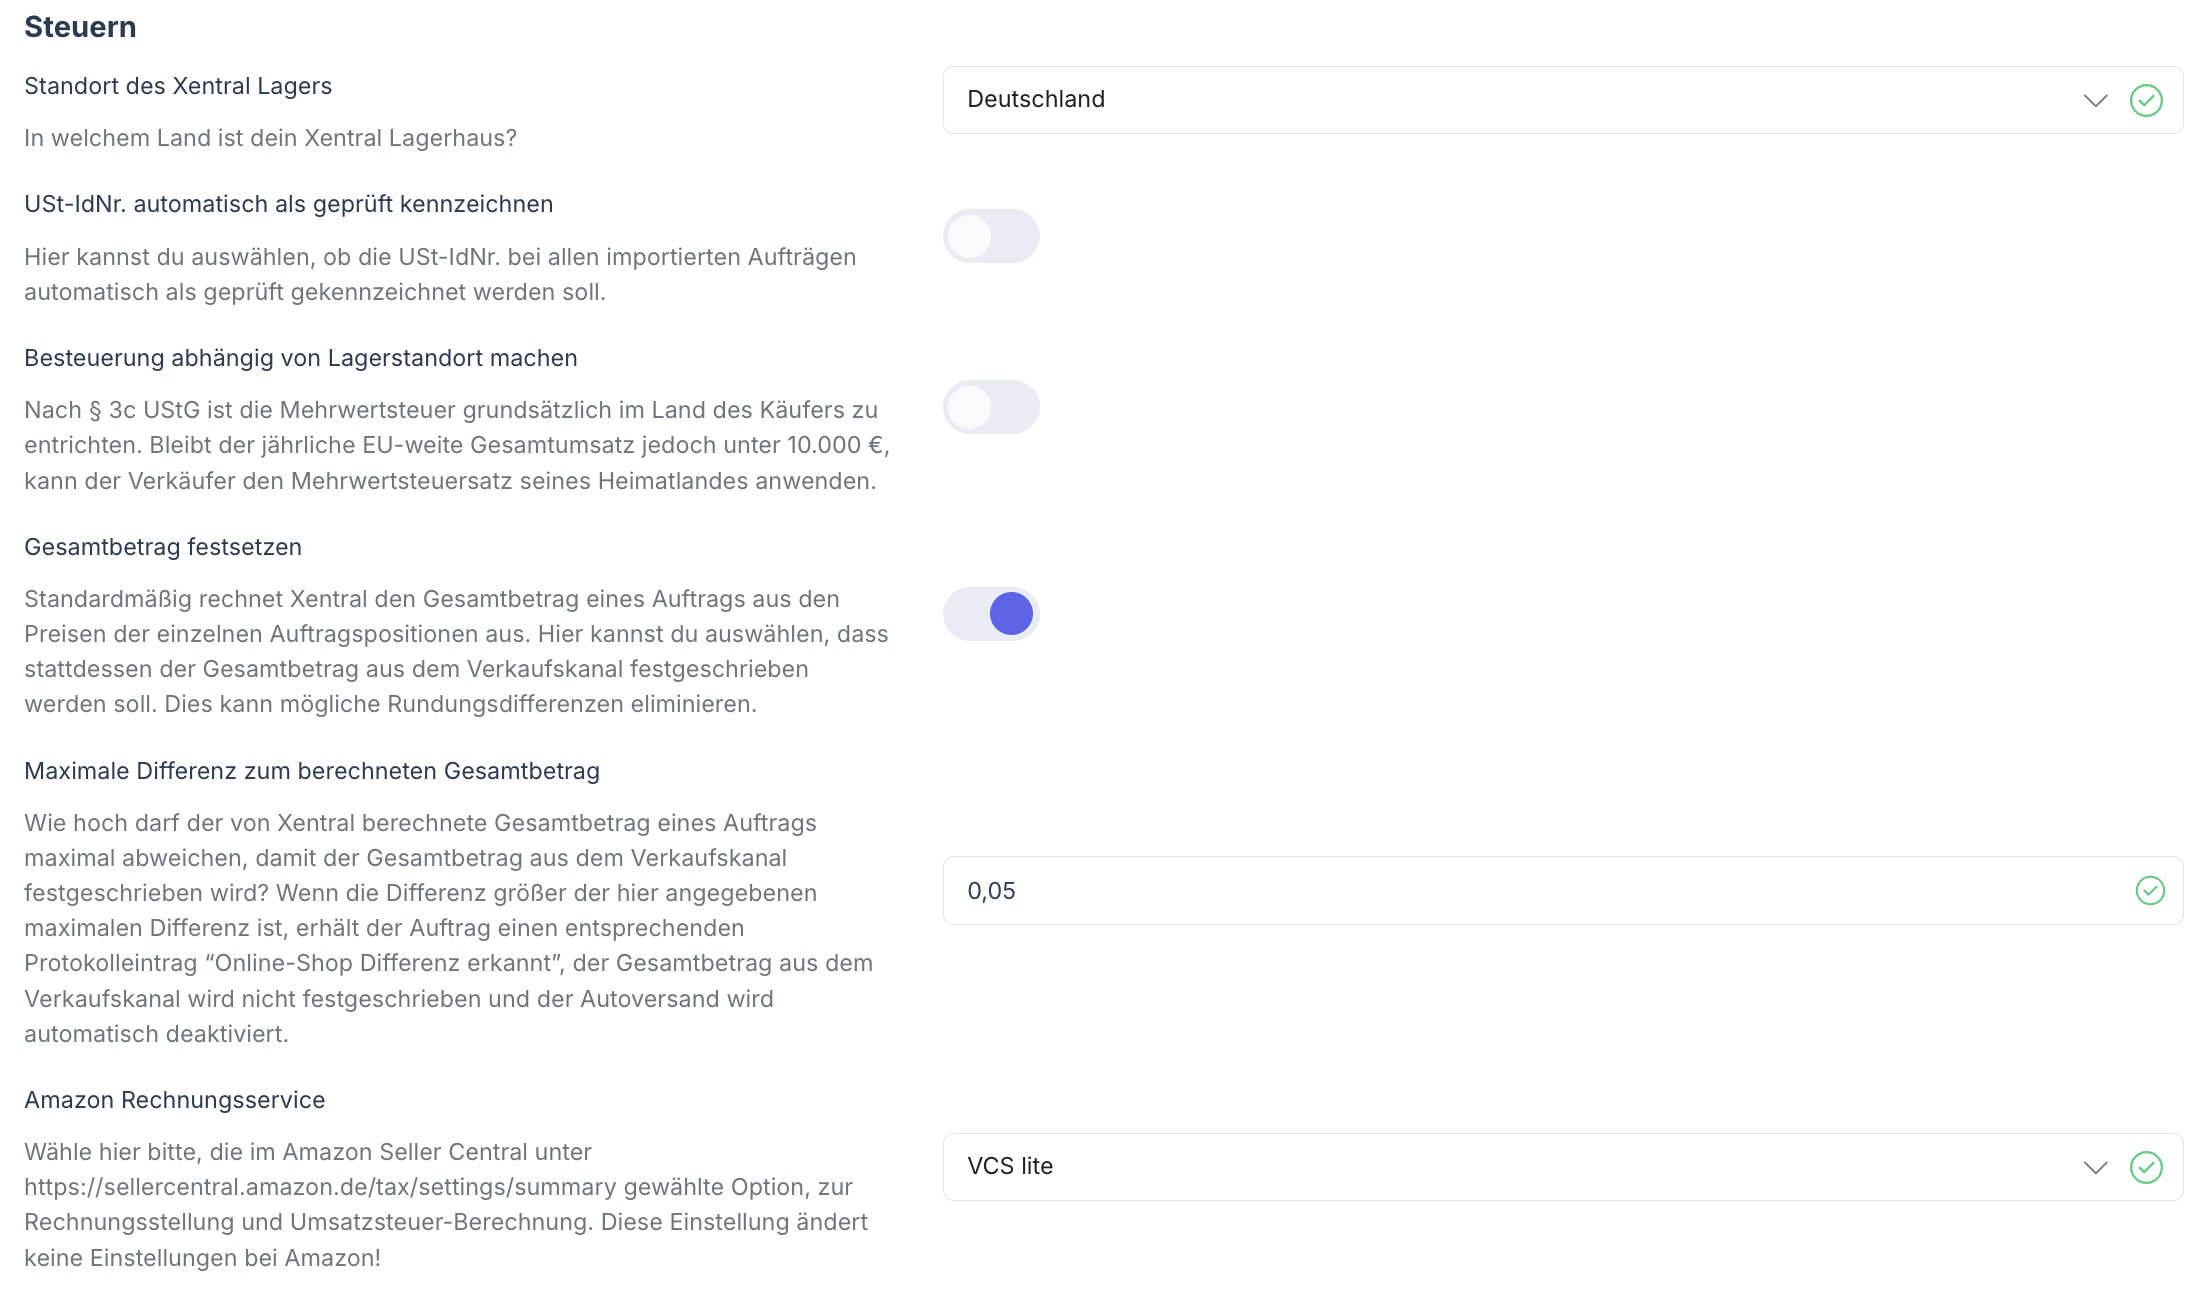Click the 'USt-IdNr. automatisch als geprüft kennzeichnen' label
Viewport: 2211px width, 1289px height.
[x=288, y=204]
